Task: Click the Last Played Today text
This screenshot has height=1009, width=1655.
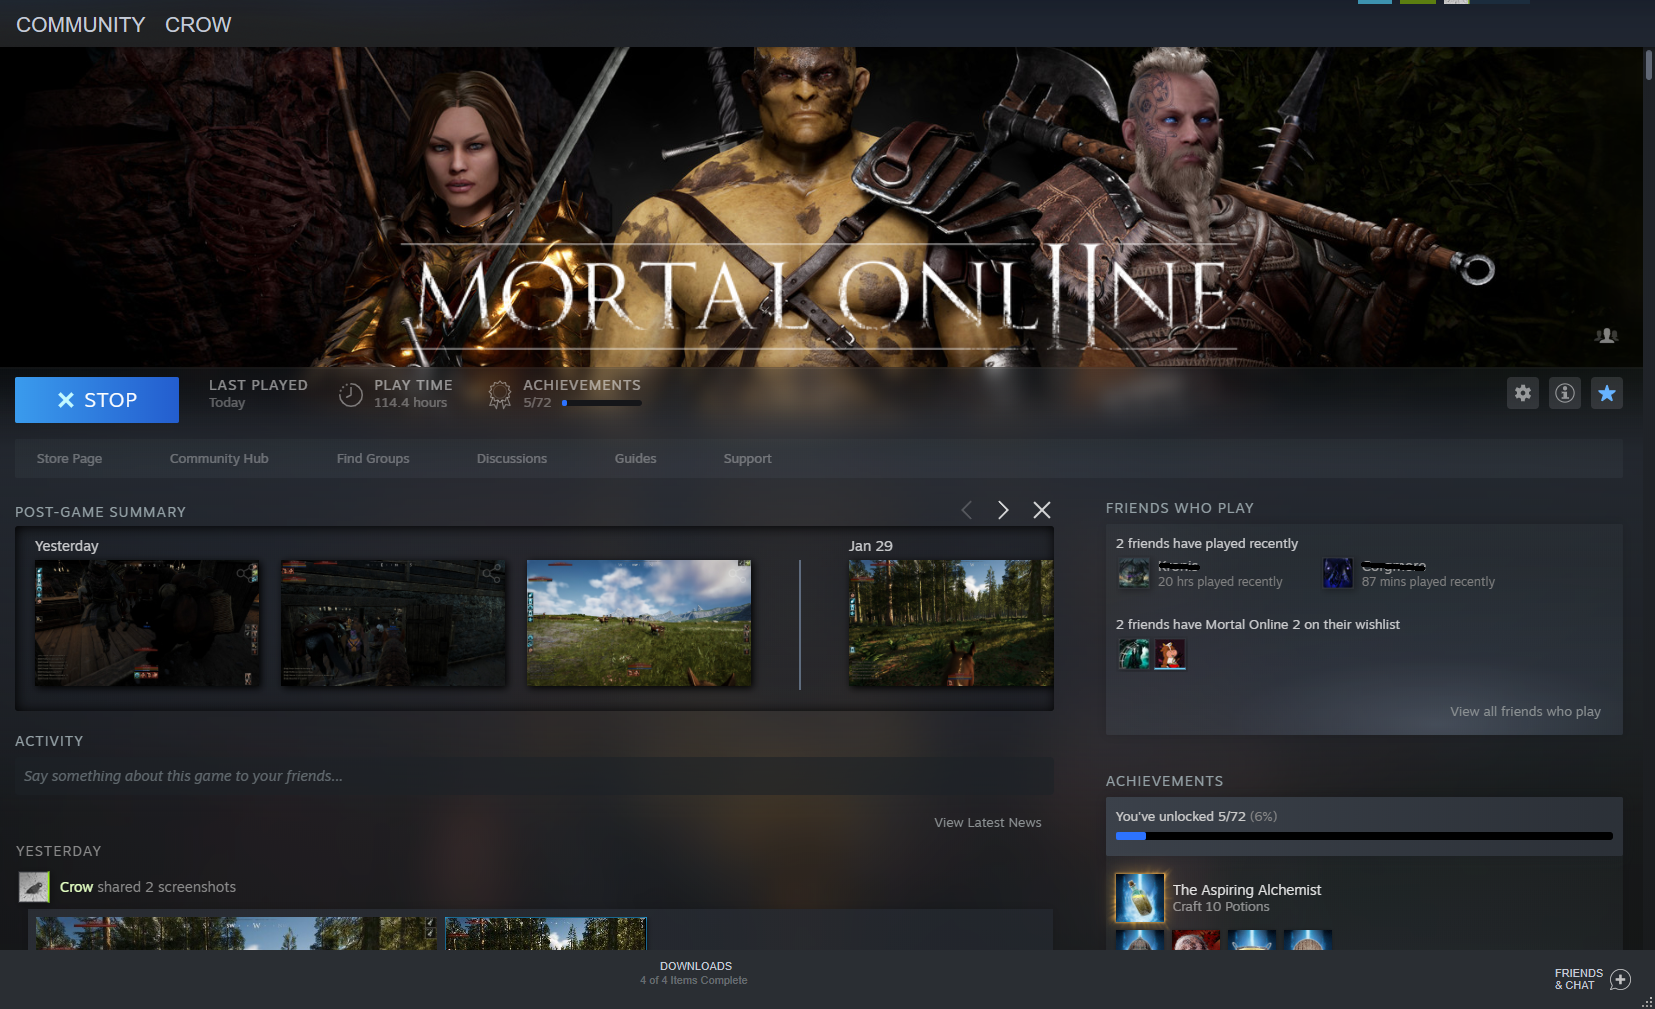Action: 258,394
